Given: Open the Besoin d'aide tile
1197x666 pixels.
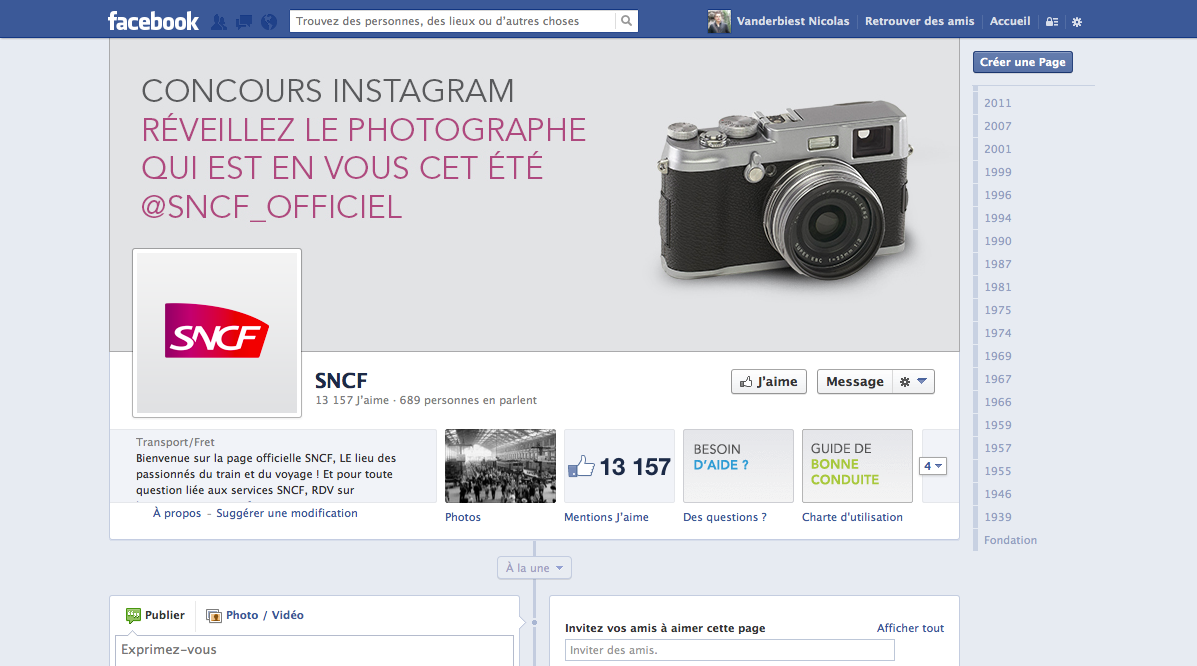Looking at the screenshot, I should tap(738, 466).
